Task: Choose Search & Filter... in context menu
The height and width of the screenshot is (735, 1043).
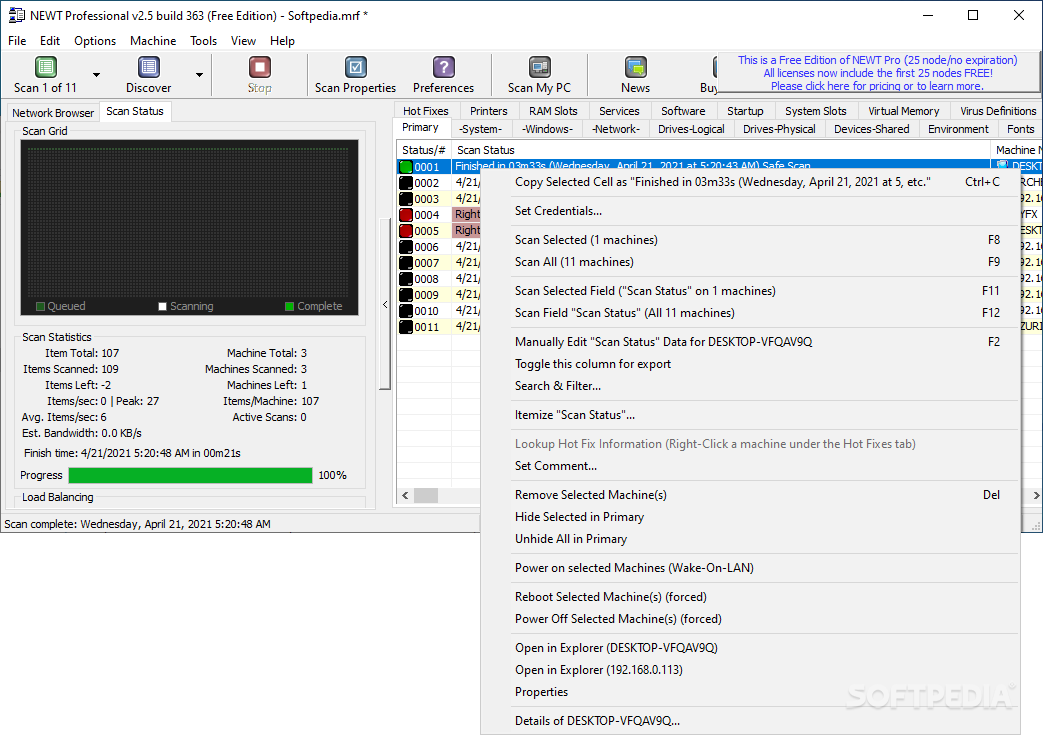Action: pyautogui.click(x=750, y=386)
